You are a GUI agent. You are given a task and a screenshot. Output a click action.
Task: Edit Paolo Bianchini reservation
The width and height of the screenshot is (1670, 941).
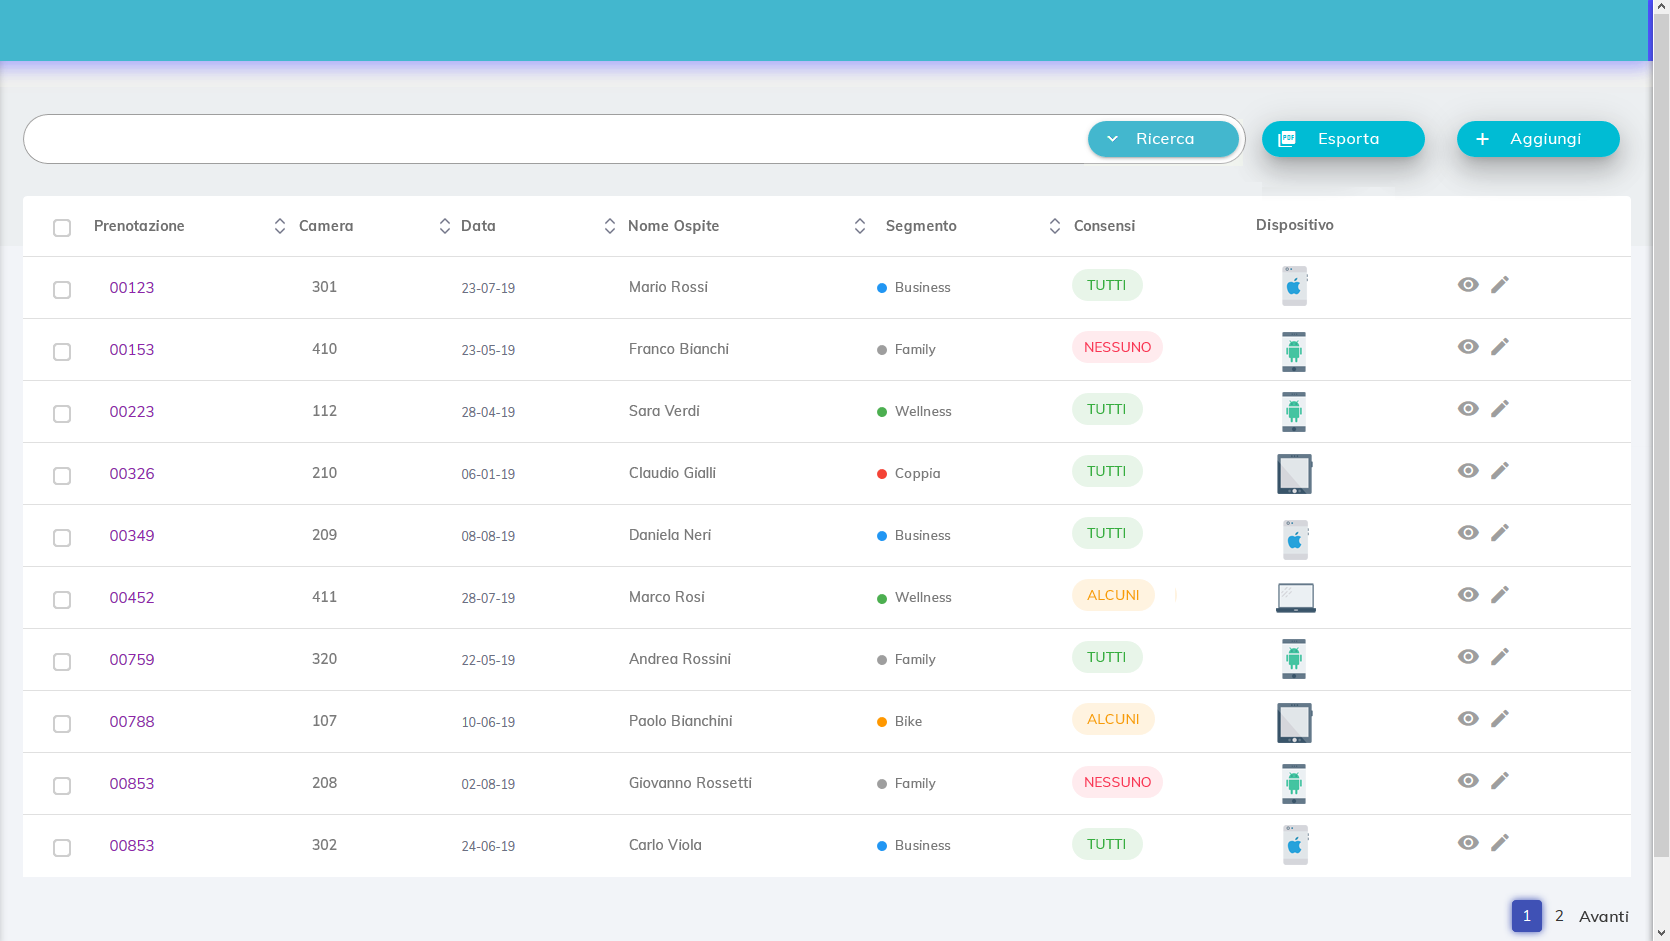(x=1499, y=719)
